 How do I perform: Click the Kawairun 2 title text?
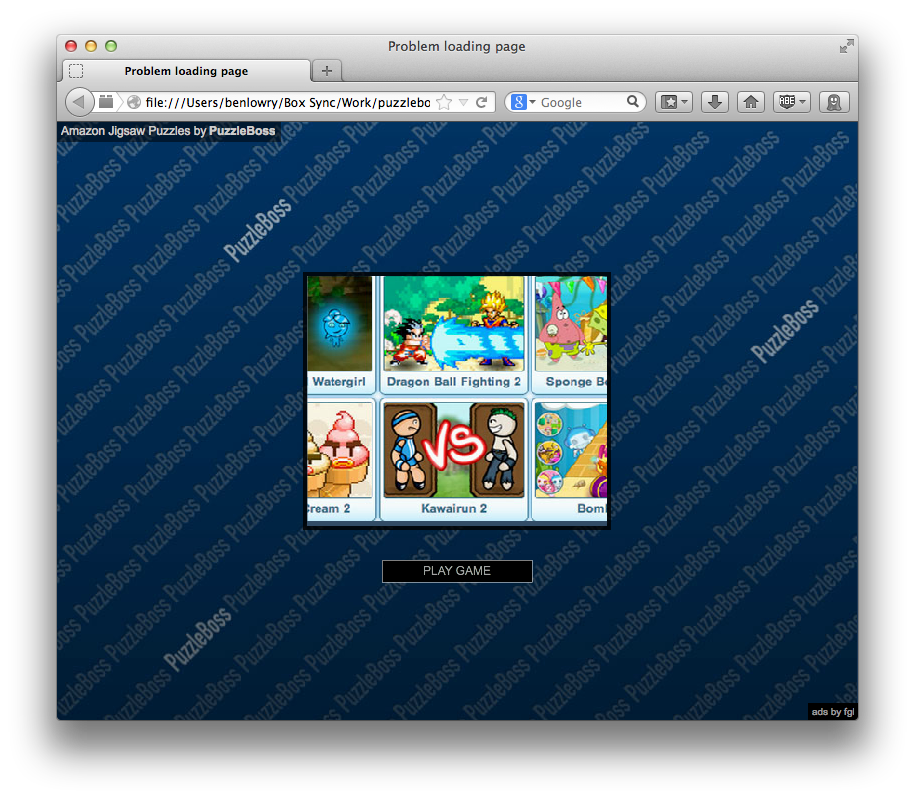(454, 508)
